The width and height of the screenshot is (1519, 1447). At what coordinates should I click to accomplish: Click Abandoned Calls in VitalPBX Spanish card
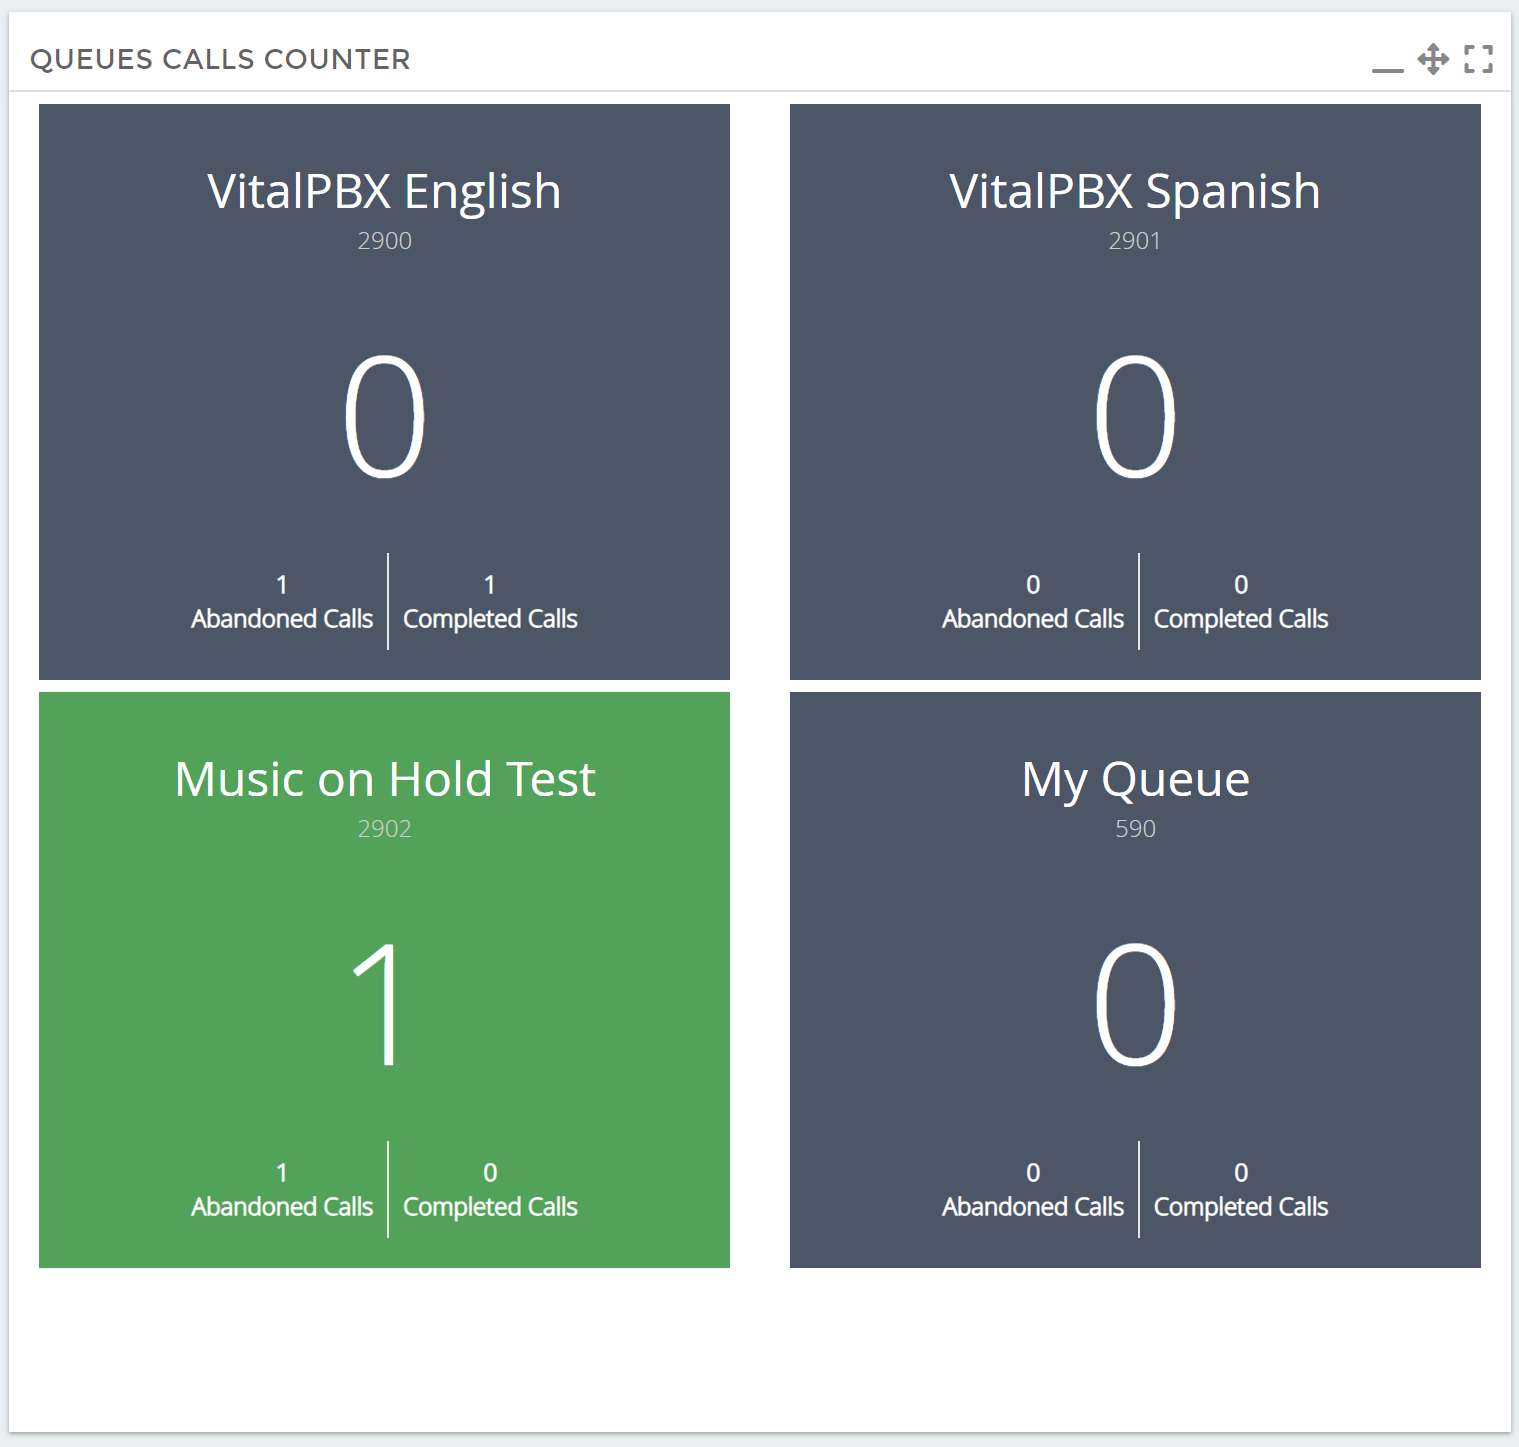tap(1033, 619)
